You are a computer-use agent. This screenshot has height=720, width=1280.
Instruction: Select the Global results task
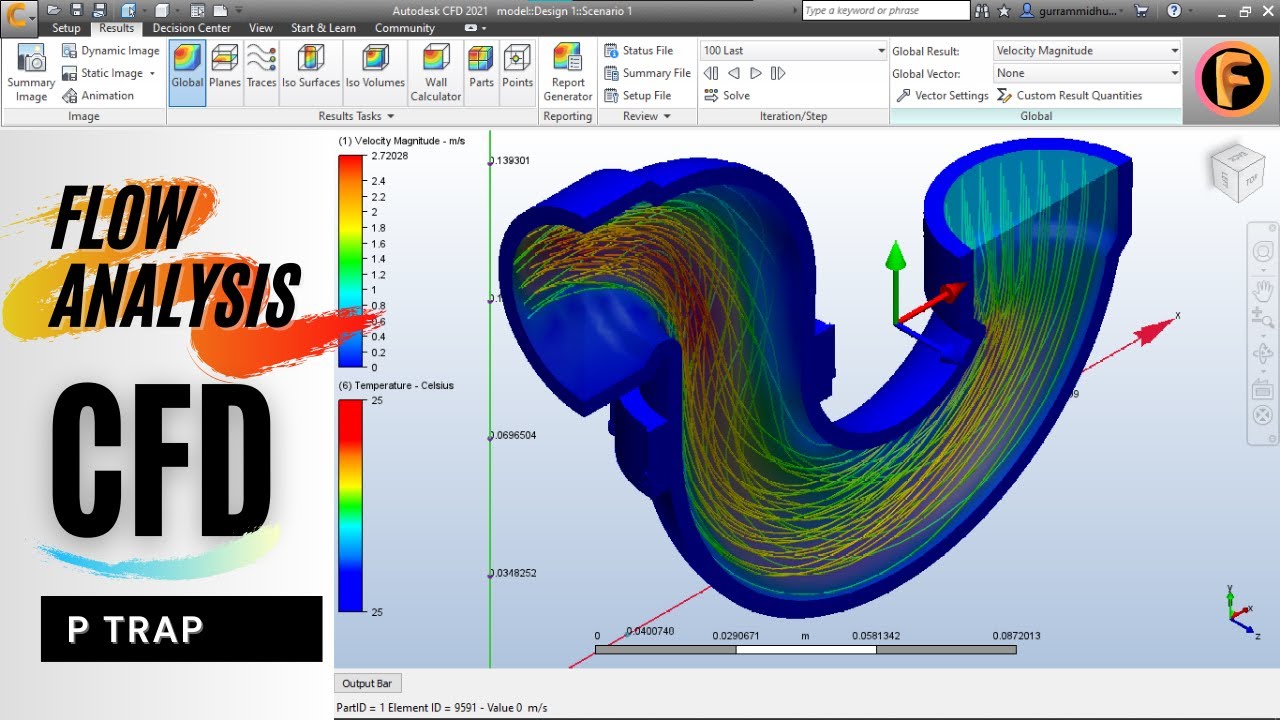187,72
